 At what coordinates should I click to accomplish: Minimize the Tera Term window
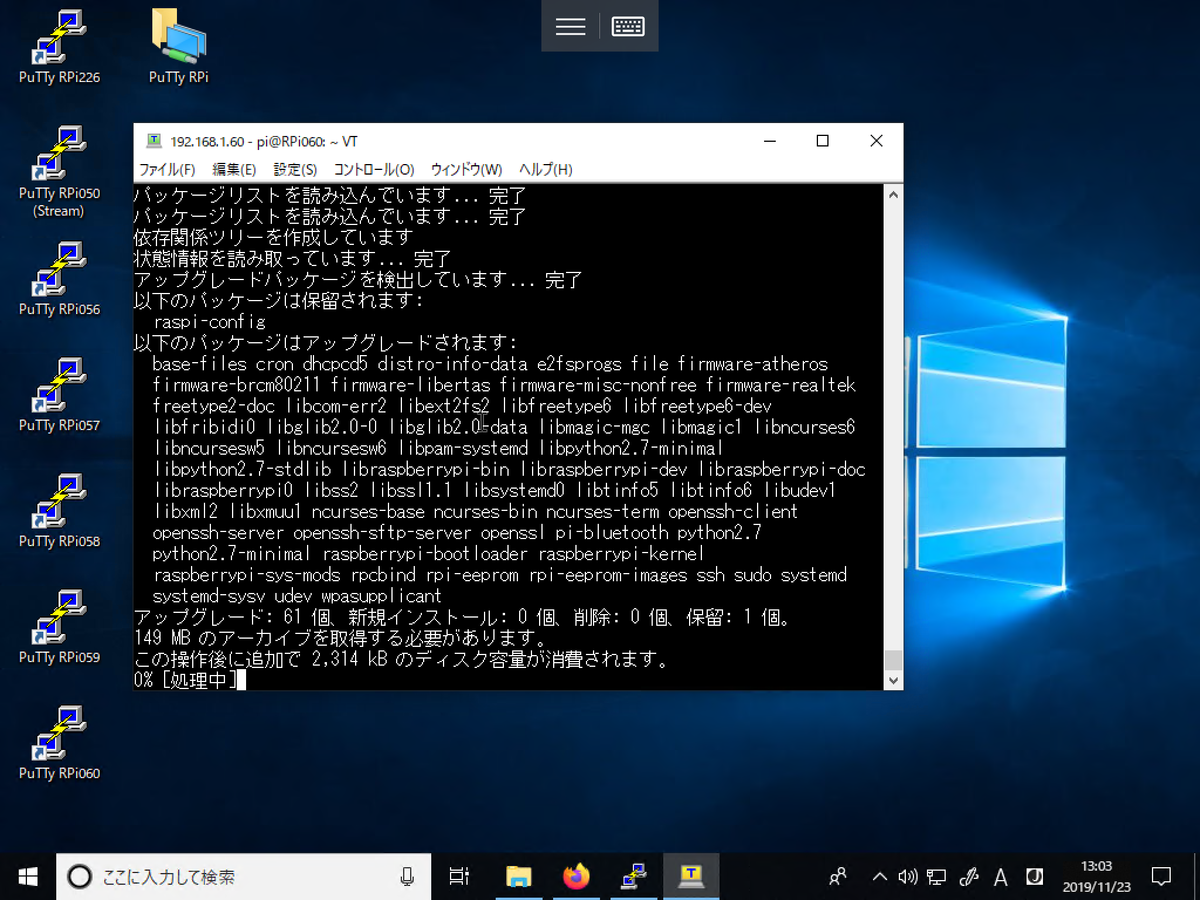coord(768,141)
